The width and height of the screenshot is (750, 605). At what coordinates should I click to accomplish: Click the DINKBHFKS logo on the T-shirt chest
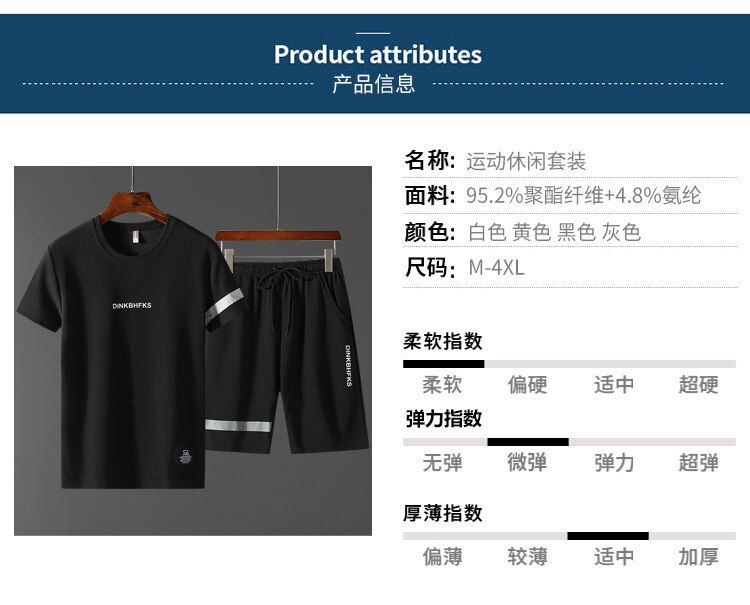[132, 306]
